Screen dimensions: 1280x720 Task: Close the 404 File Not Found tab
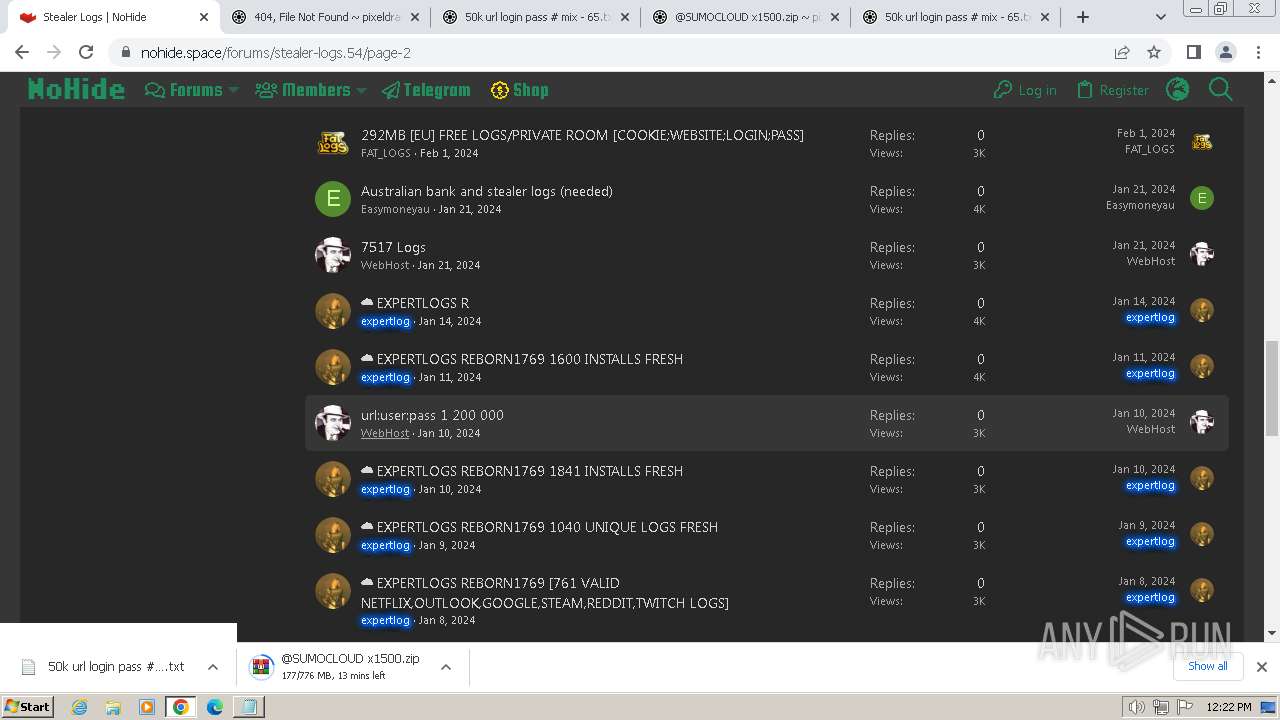coord(415,17)
